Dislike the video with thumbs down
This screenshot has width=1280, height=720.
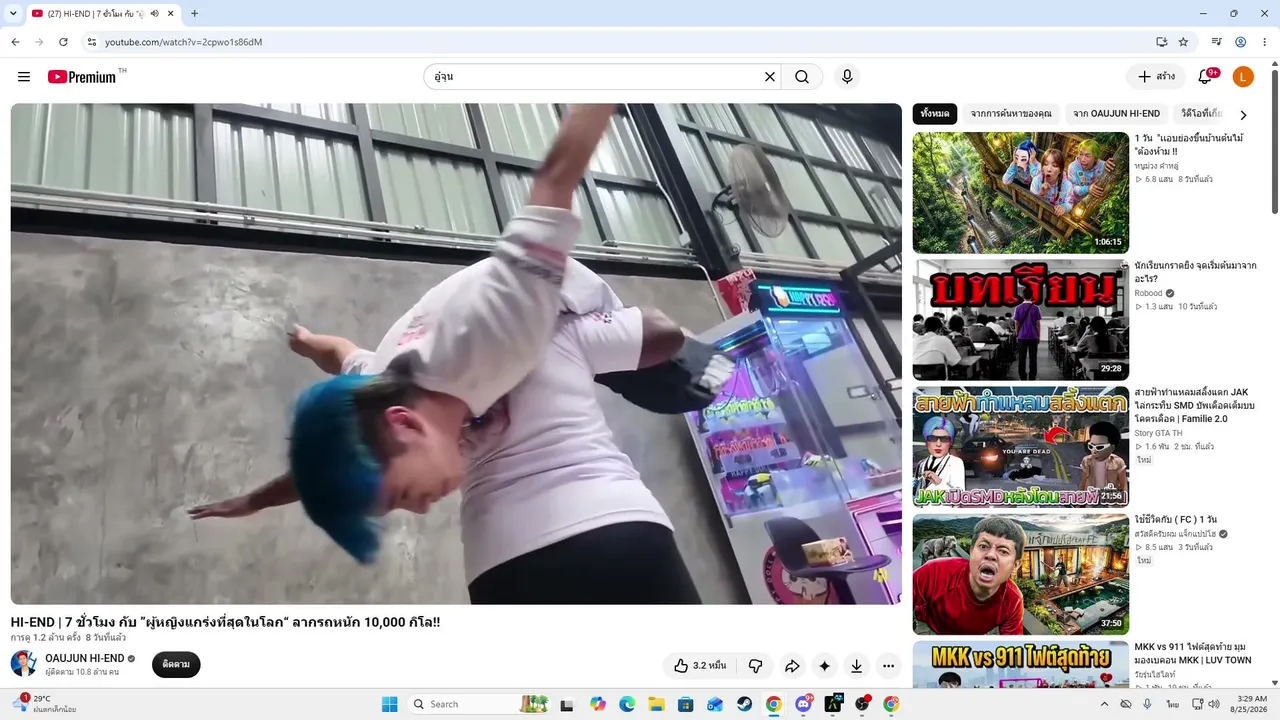(756, 666)
